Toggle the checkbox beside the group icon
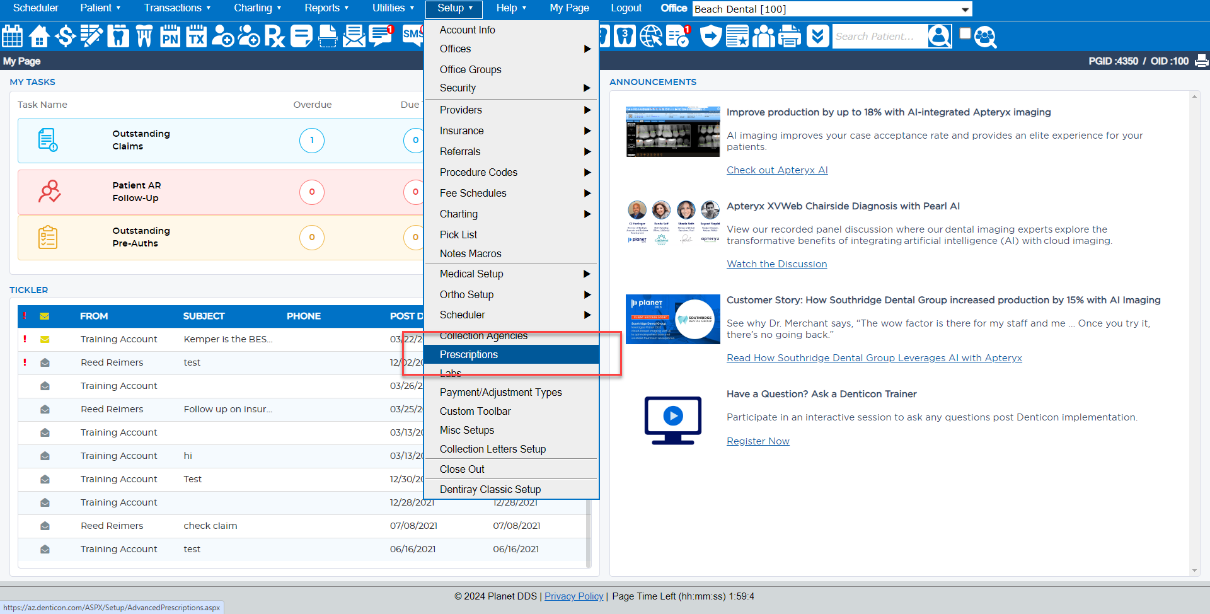1210x614 pixels. click(963, 36)
